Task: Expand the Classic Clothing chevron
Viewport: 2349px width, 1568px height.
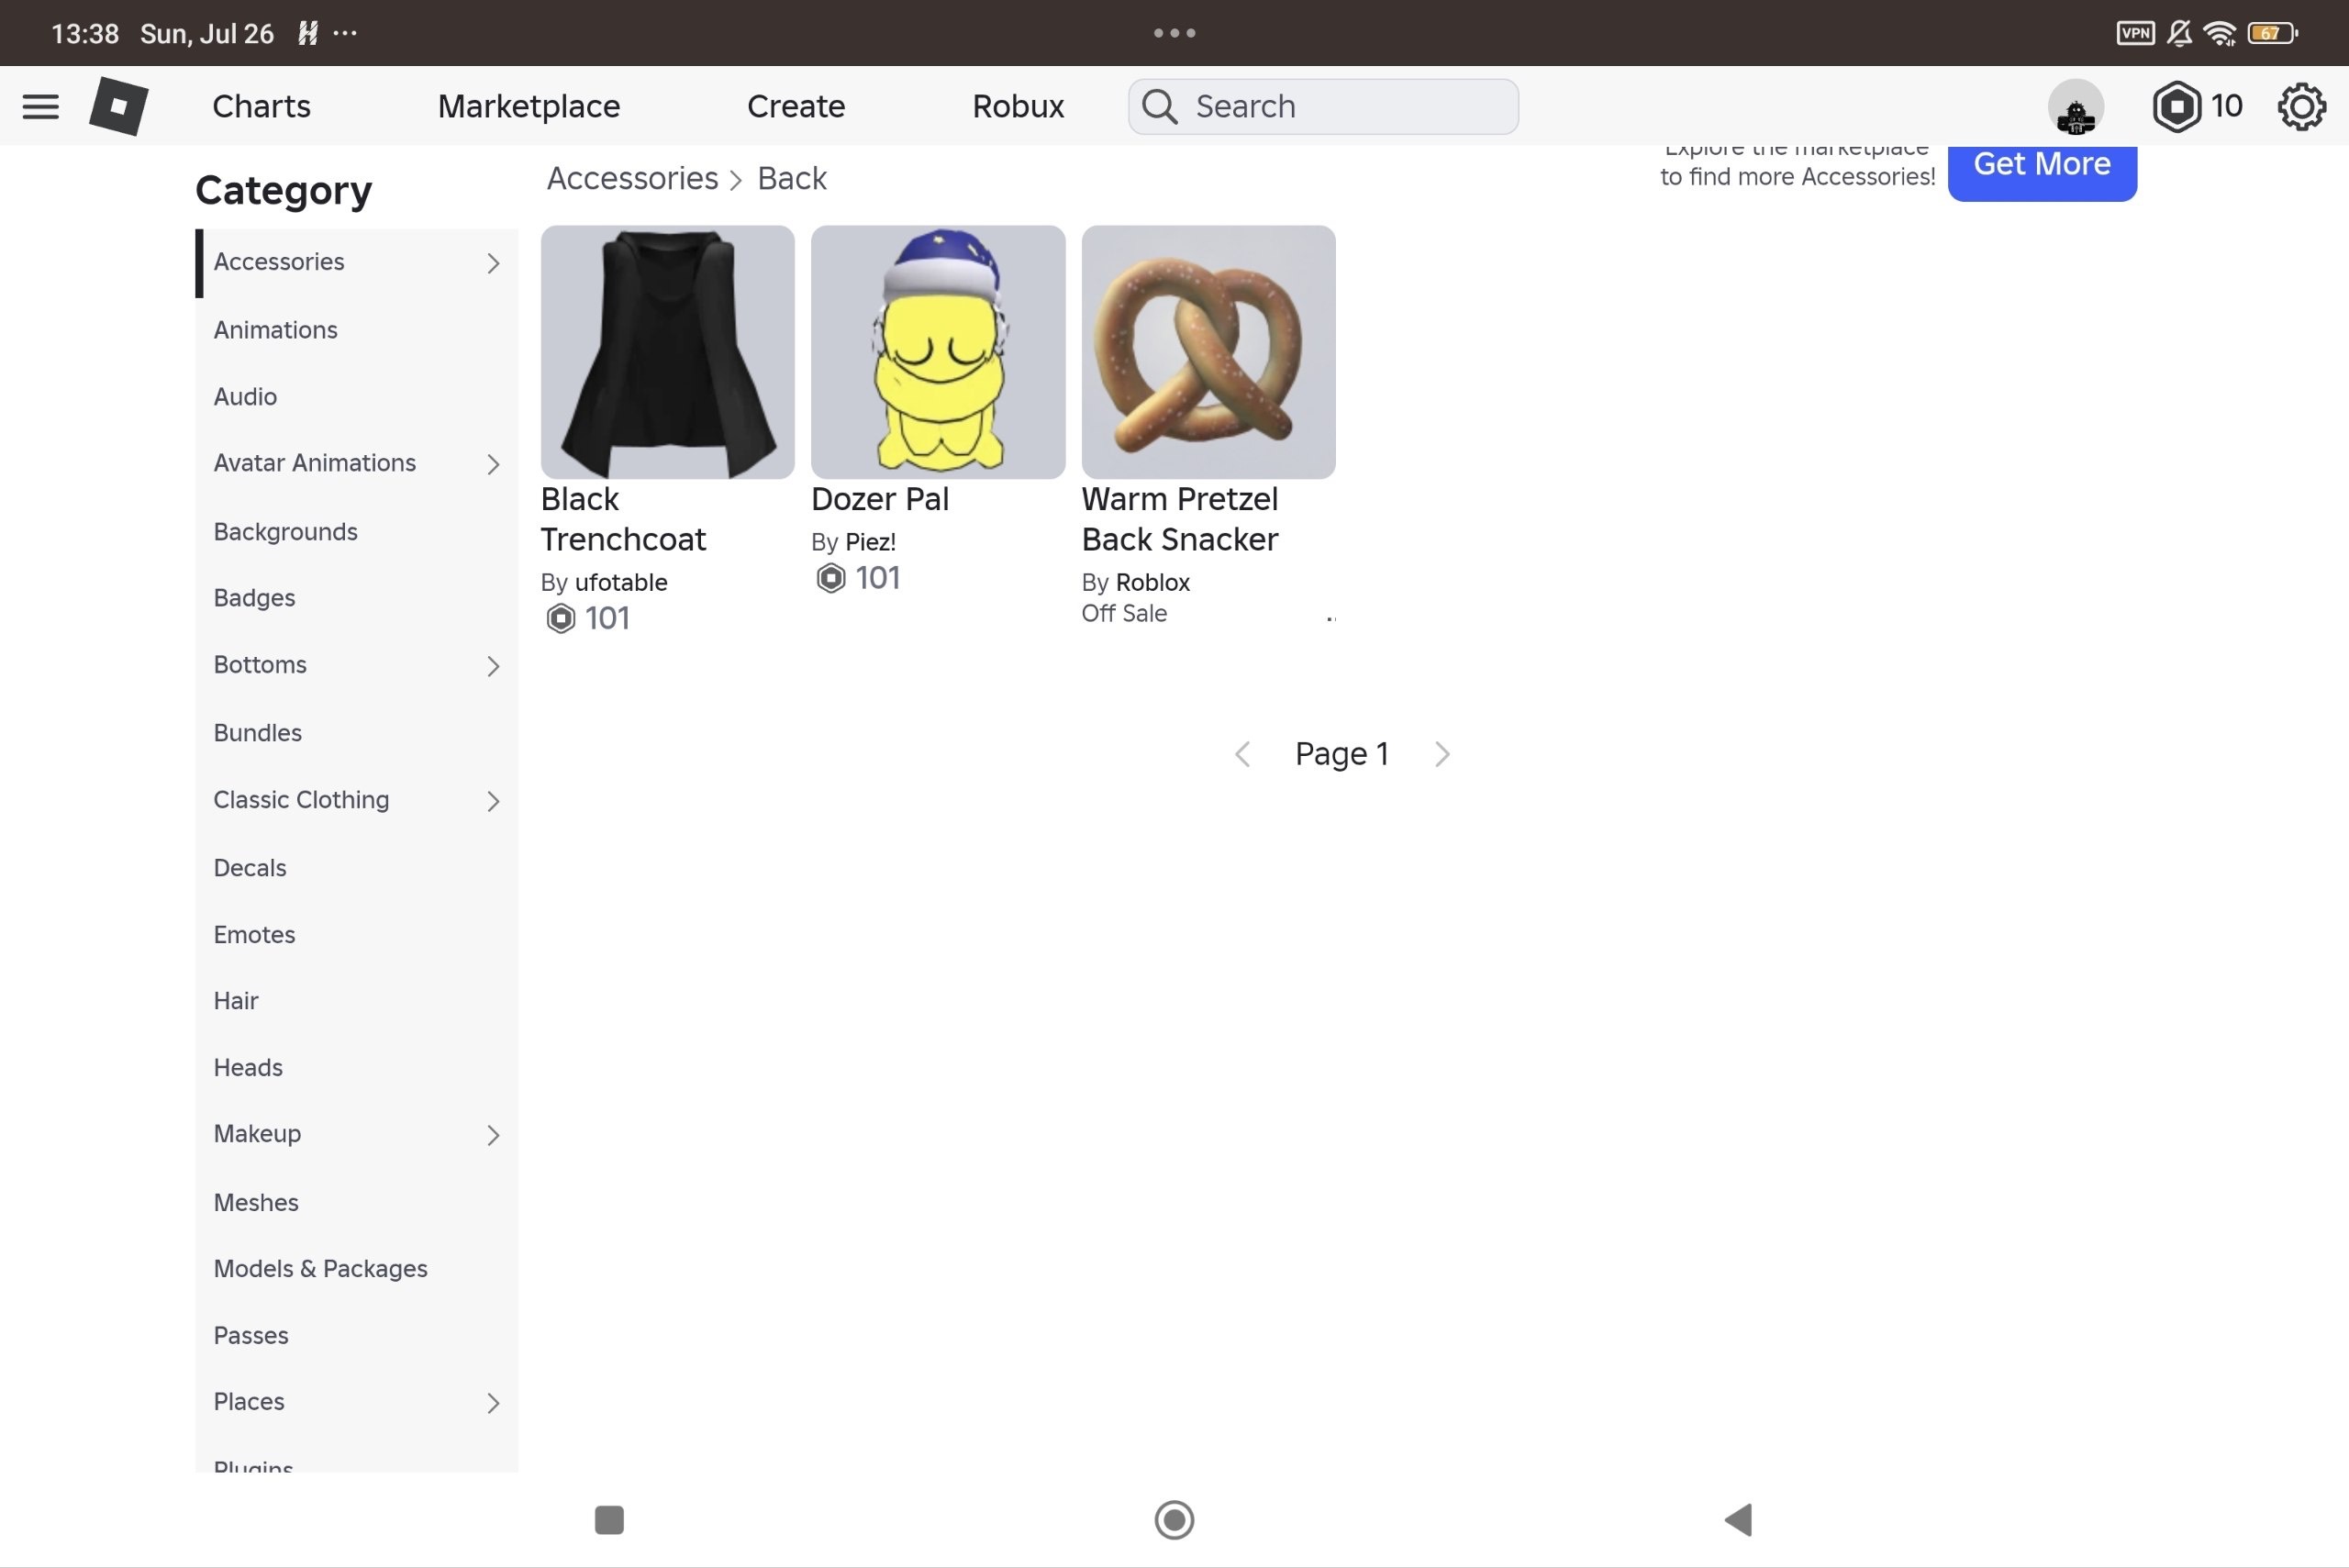Action: (x=493, y=801)
